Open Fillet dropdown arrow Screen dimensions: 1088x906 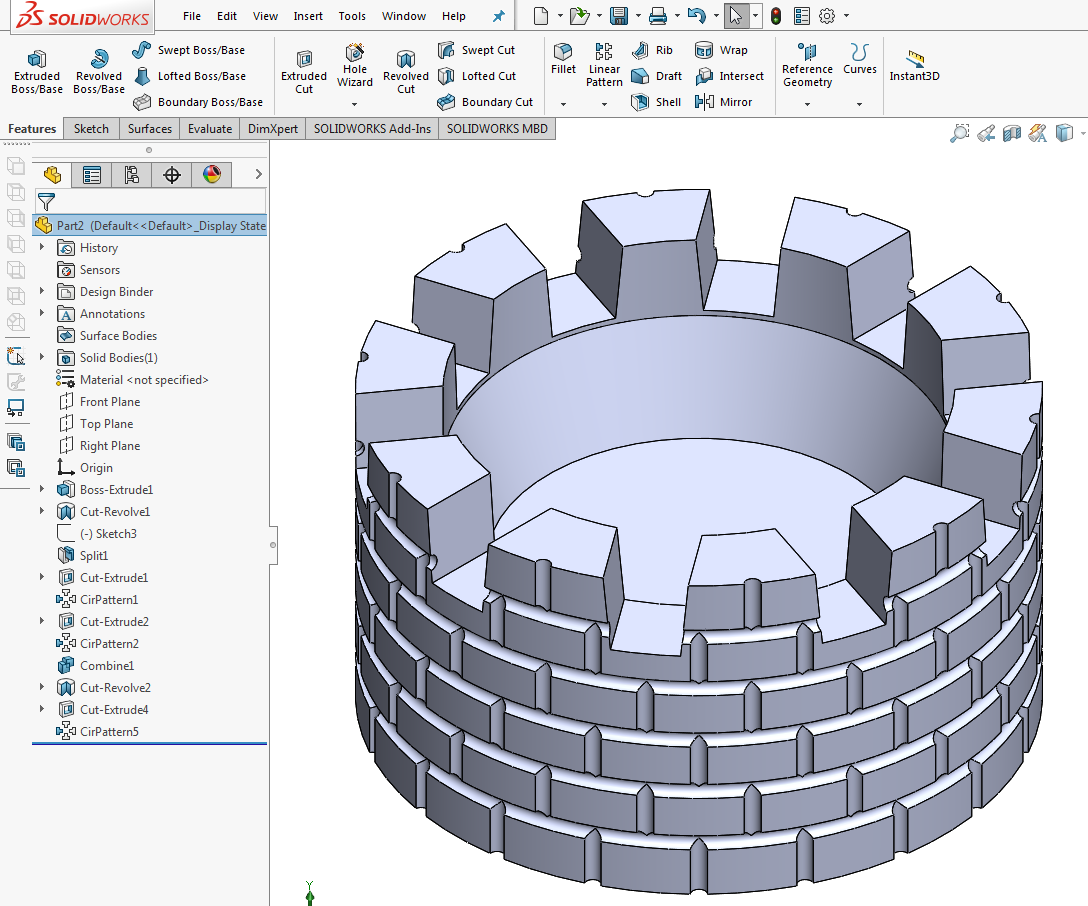[563, 104]
